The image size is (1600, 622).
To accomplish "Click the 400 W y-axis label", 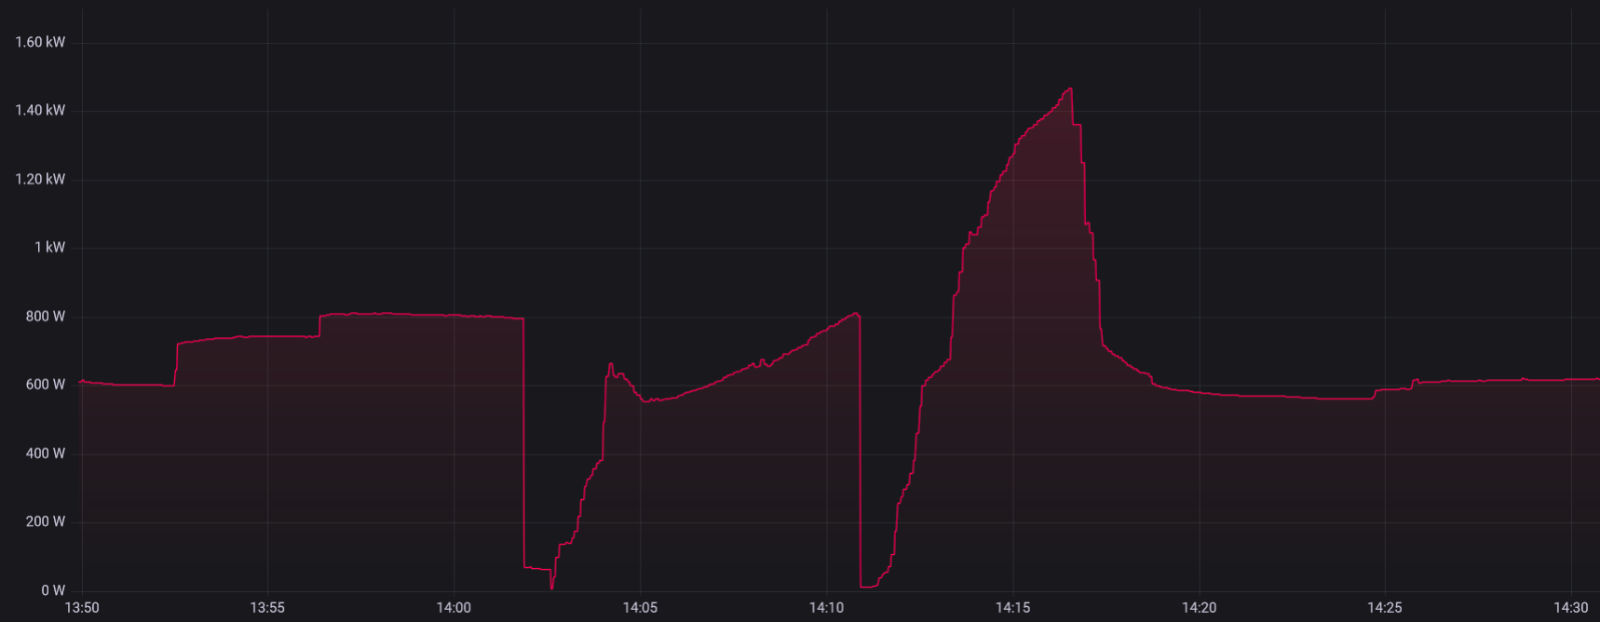I will click(x=45, y=453).
